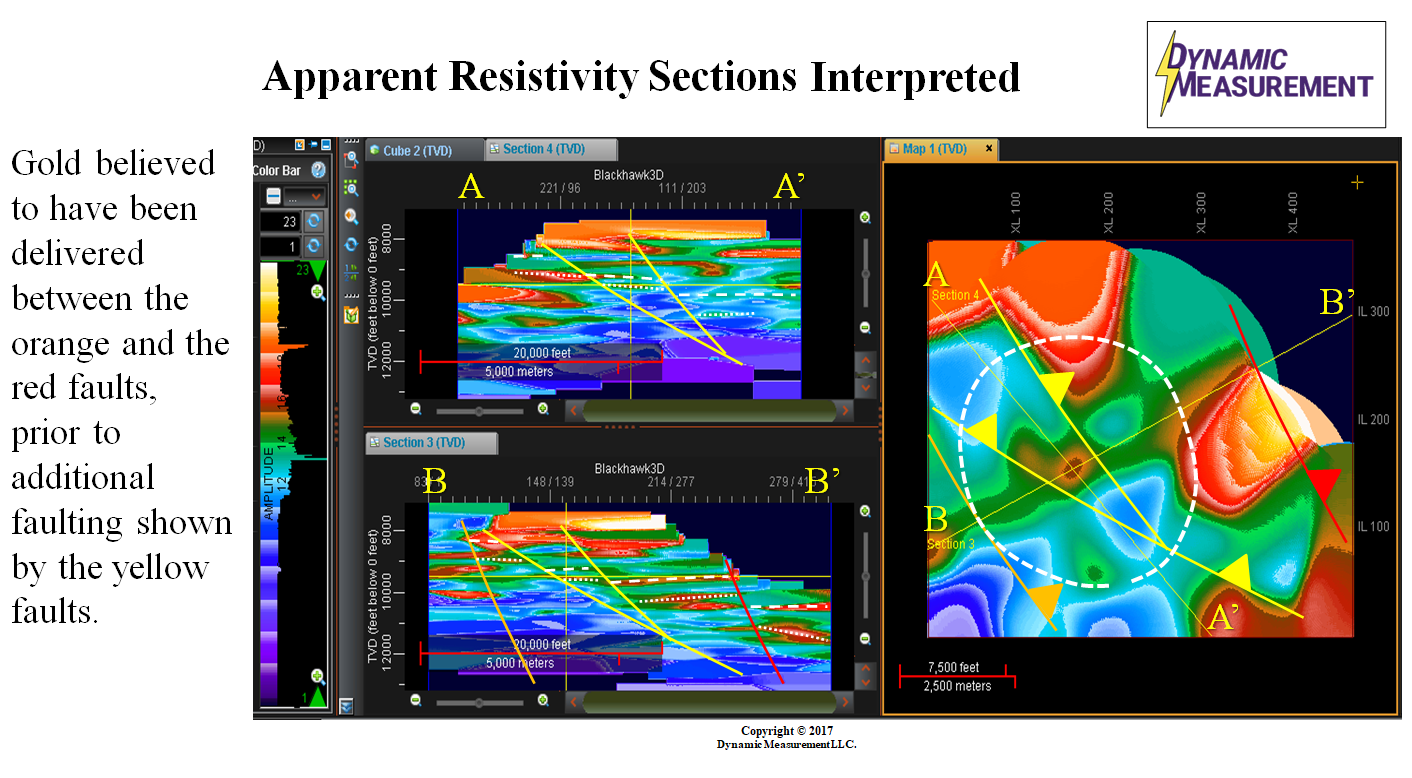The width and height of the screenshot is (1412, 778).
Task: Click Section 3 horizontal scrollbar left arrow
Action: (573, 702)
